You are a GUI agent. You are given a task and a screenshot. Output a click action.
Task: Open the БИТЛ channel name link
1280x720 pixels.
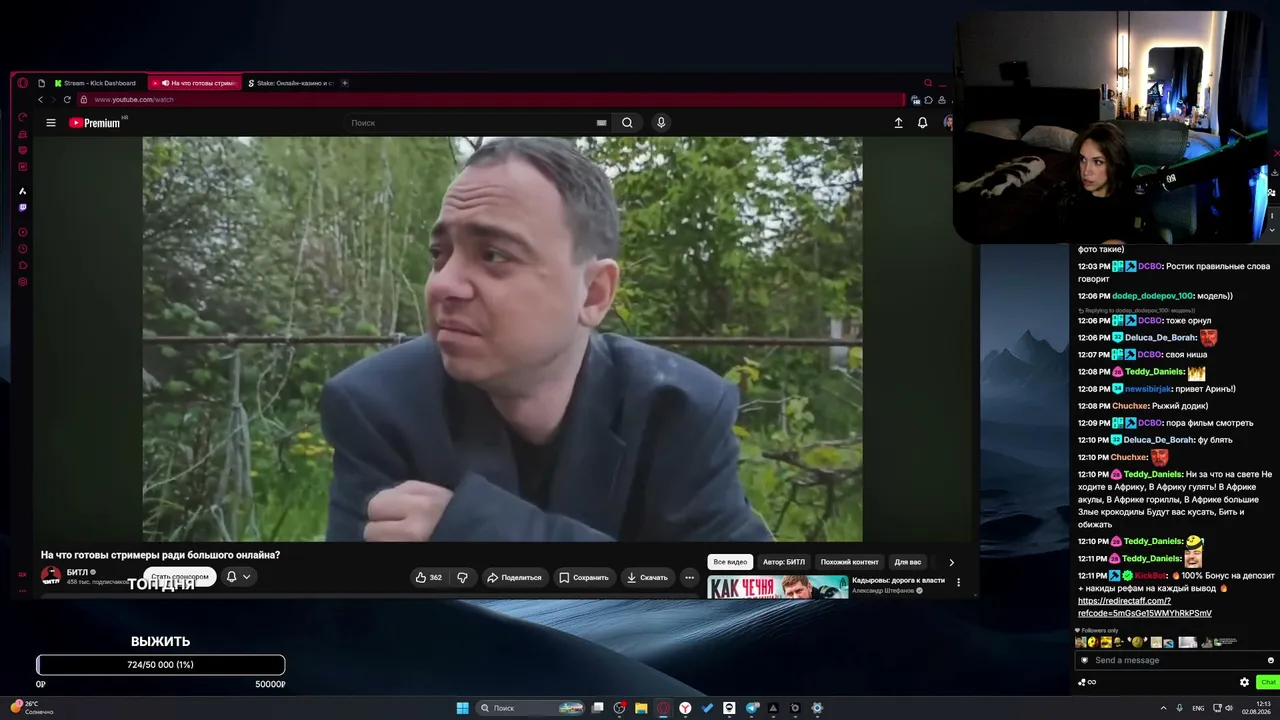coord(78,572)
